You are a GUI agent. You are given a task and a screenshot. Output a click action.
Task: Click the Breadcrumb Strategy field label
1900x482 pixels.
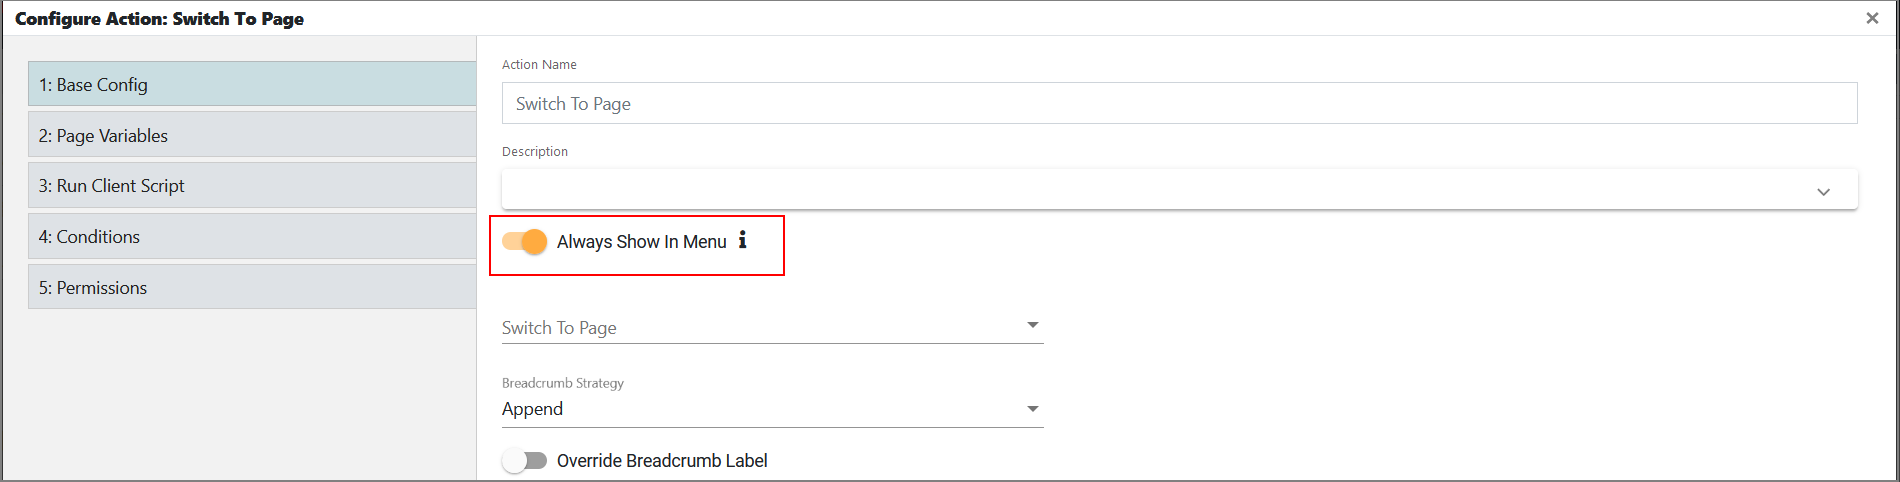563,383
